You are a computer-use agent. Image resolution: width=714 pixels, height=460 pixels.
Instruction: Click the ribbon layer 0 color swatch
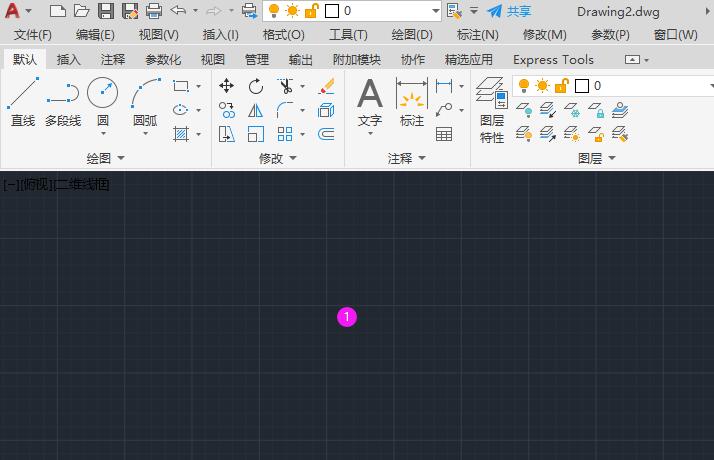pos(582,86)
